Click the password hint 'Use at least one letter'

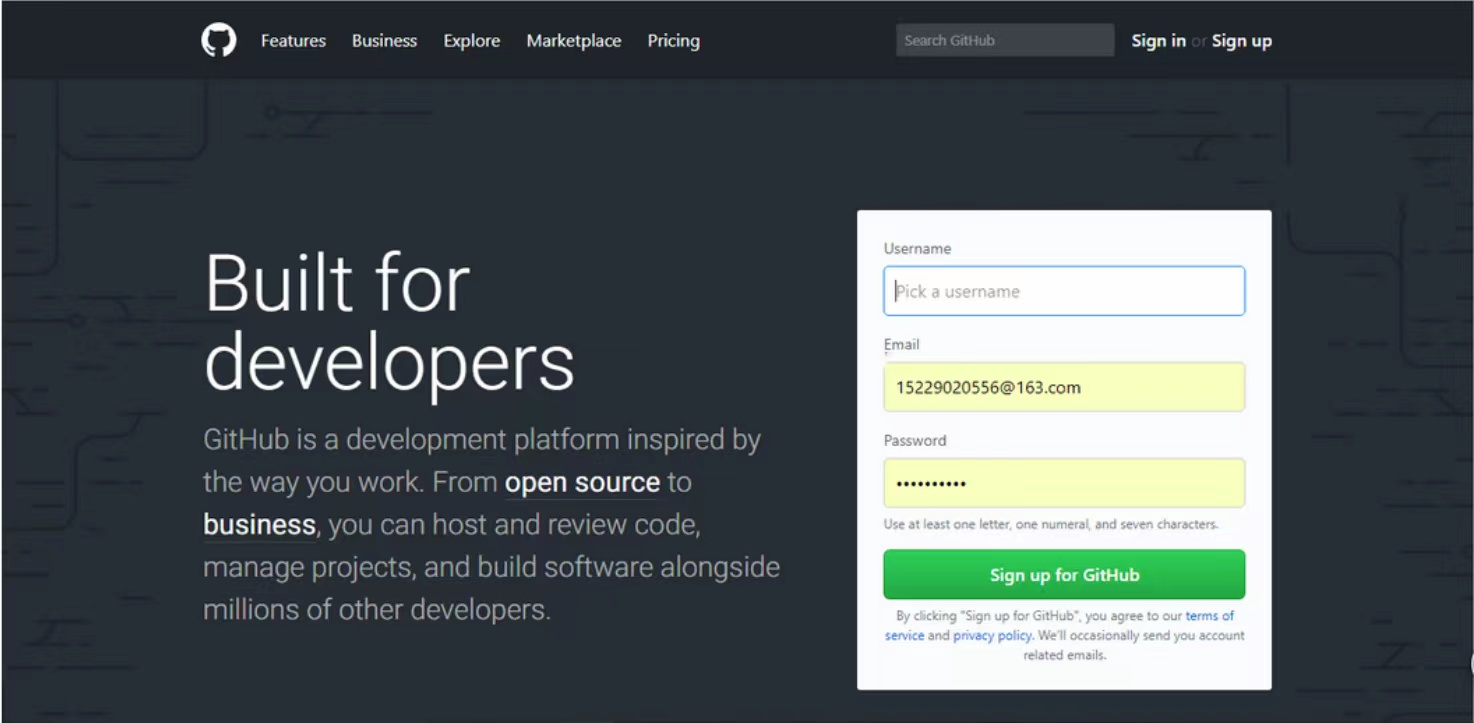[x=1051, y=525]
